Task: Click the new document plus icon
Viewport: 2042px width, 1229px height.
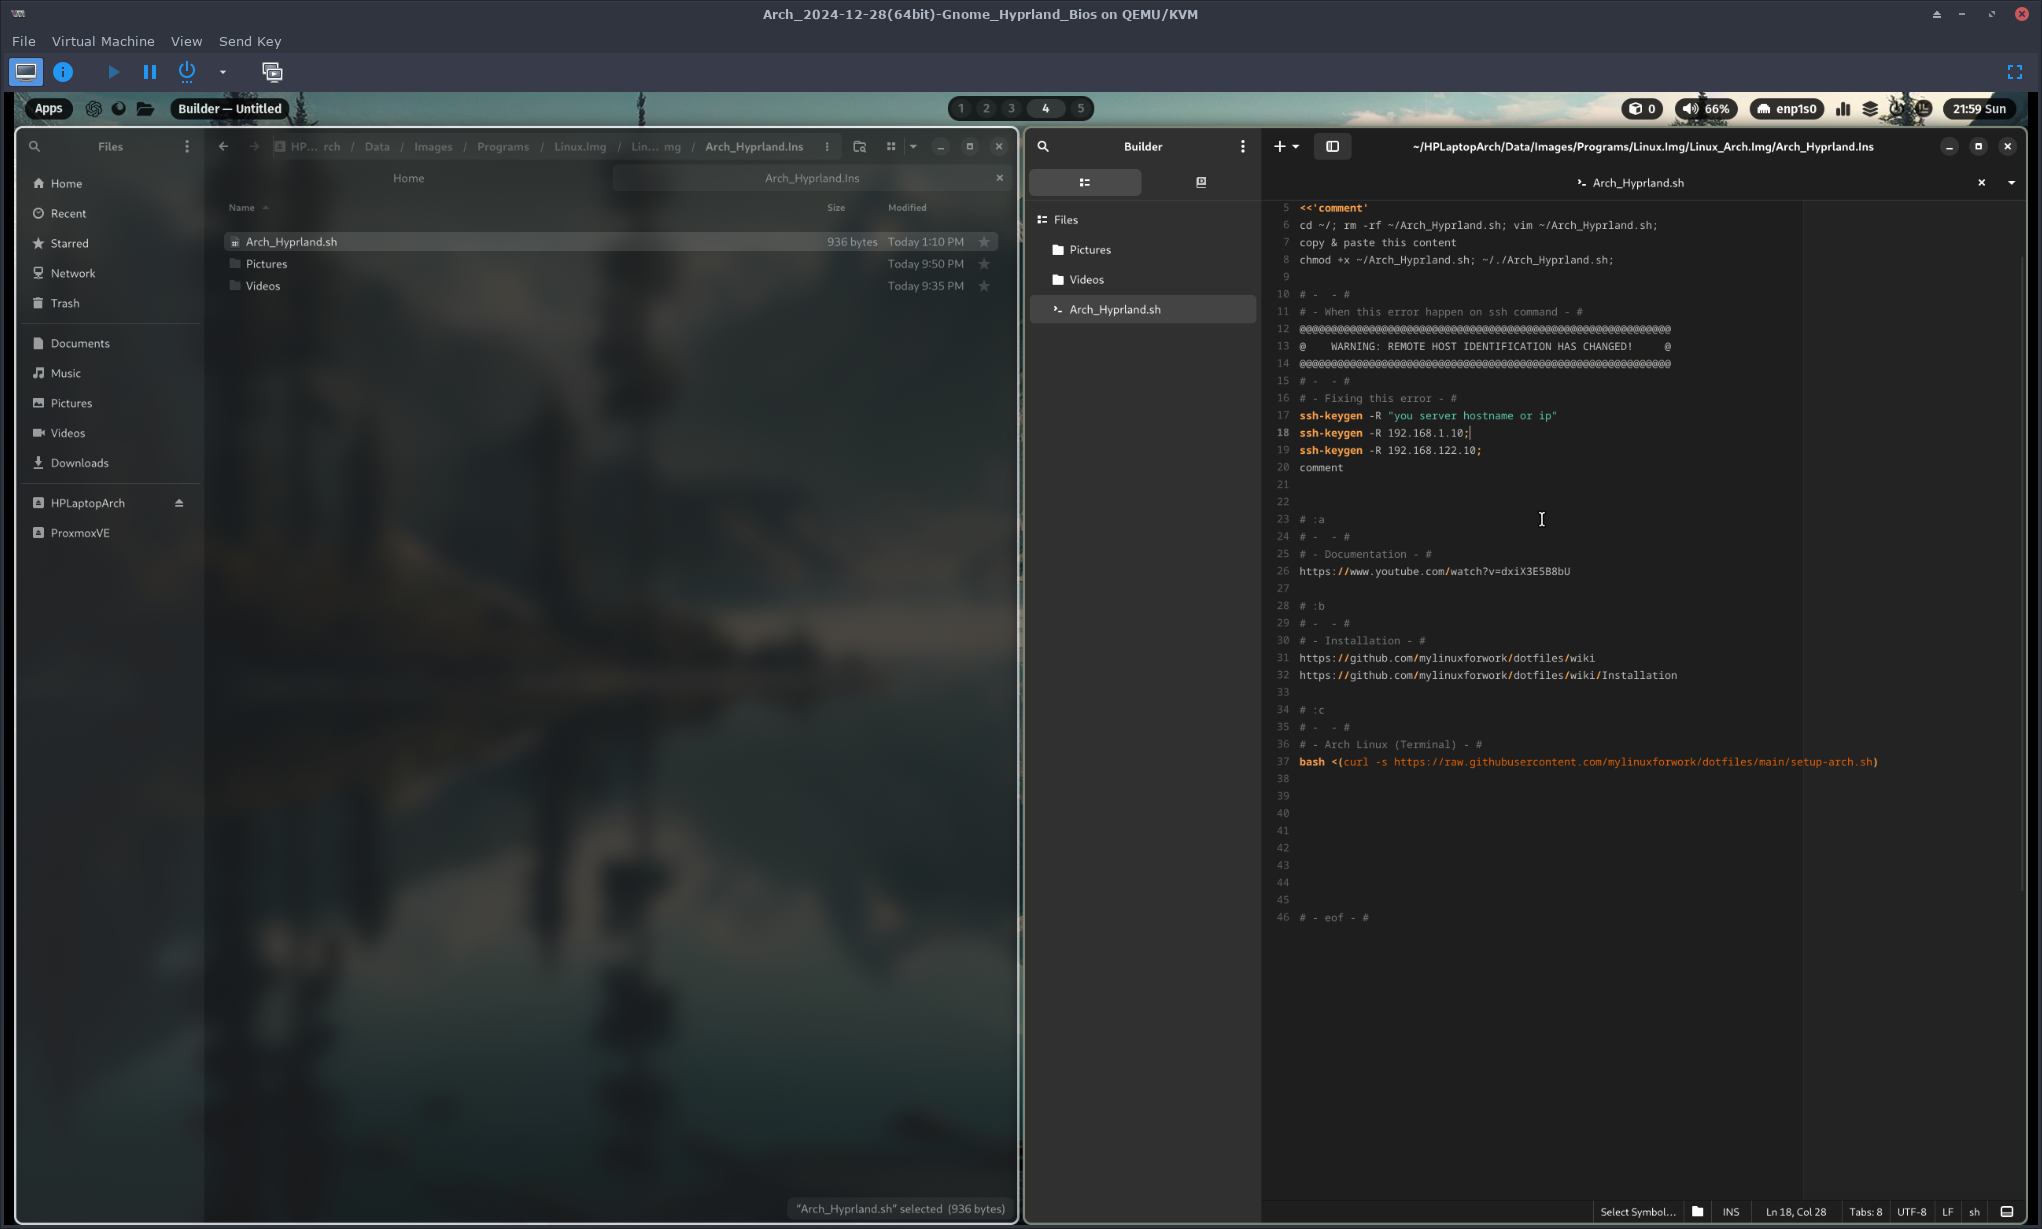Action: [1279, 146]
